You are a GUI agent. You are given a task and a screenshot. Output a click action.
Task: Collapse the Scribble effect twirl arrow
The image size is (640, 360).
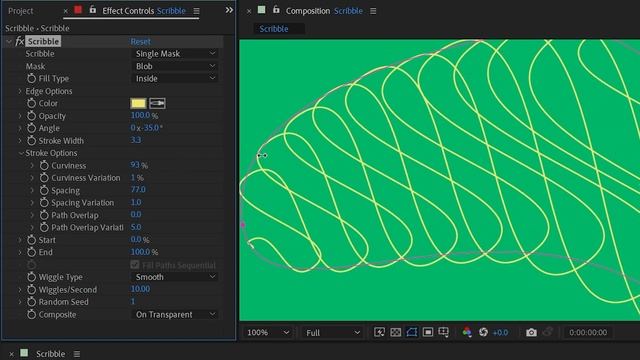9,41
